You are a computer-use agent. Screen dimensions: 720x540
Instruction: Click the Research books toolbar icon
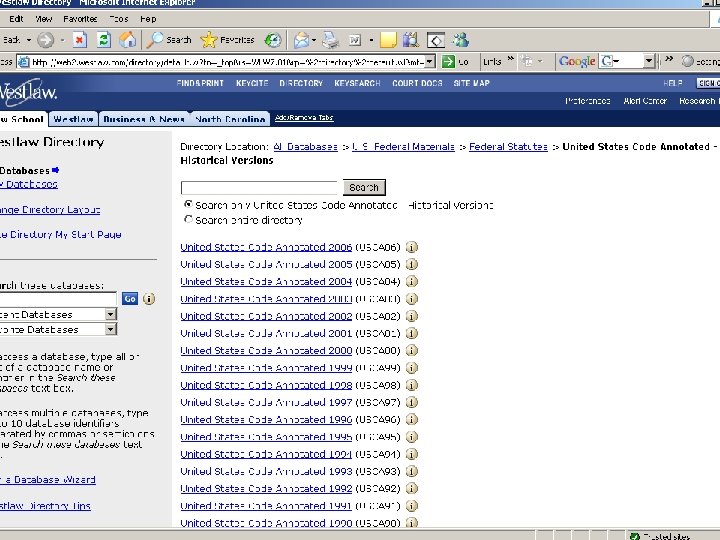coord(411,40)
